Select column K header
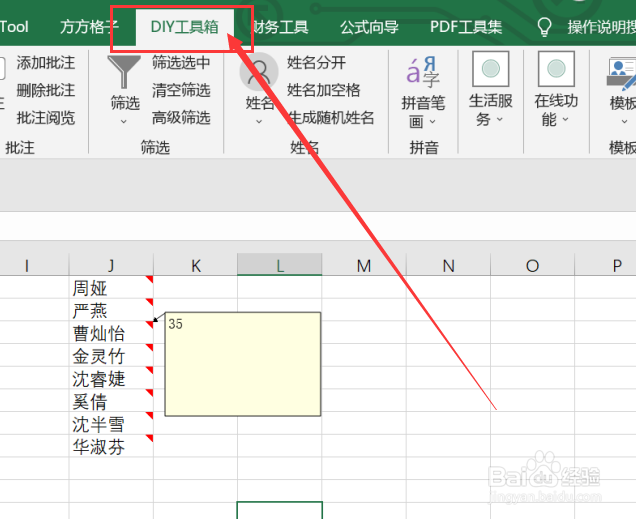 196,266
